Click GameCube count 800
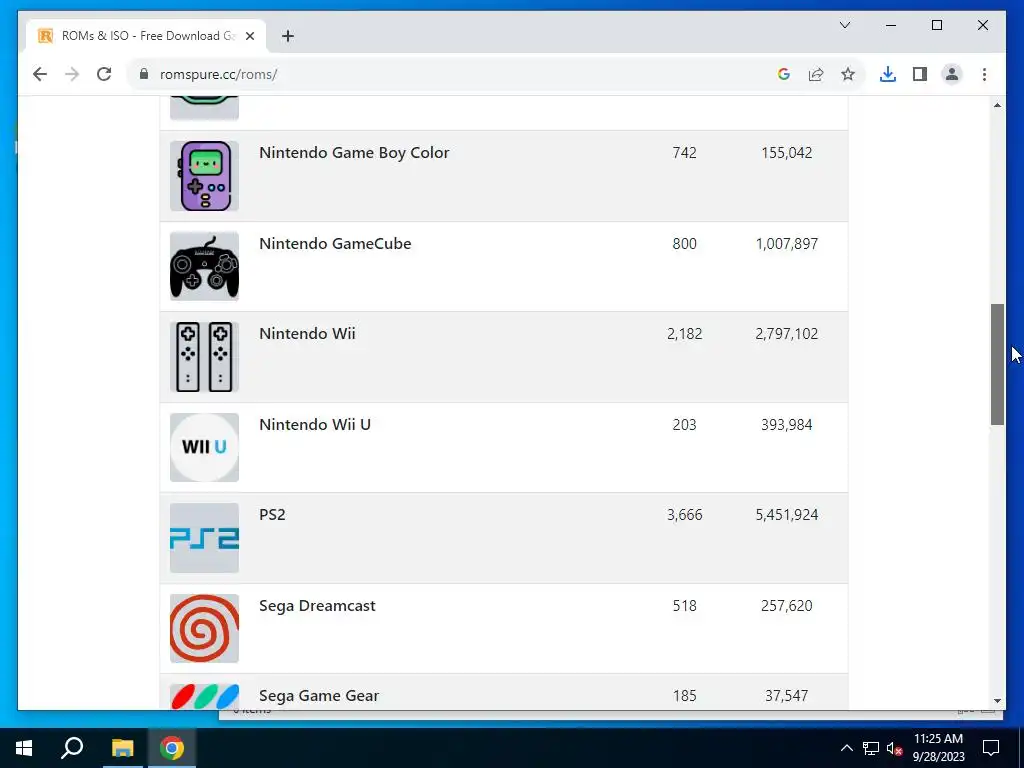Viewport: 1024px width, 768px height. click(684, 244)
